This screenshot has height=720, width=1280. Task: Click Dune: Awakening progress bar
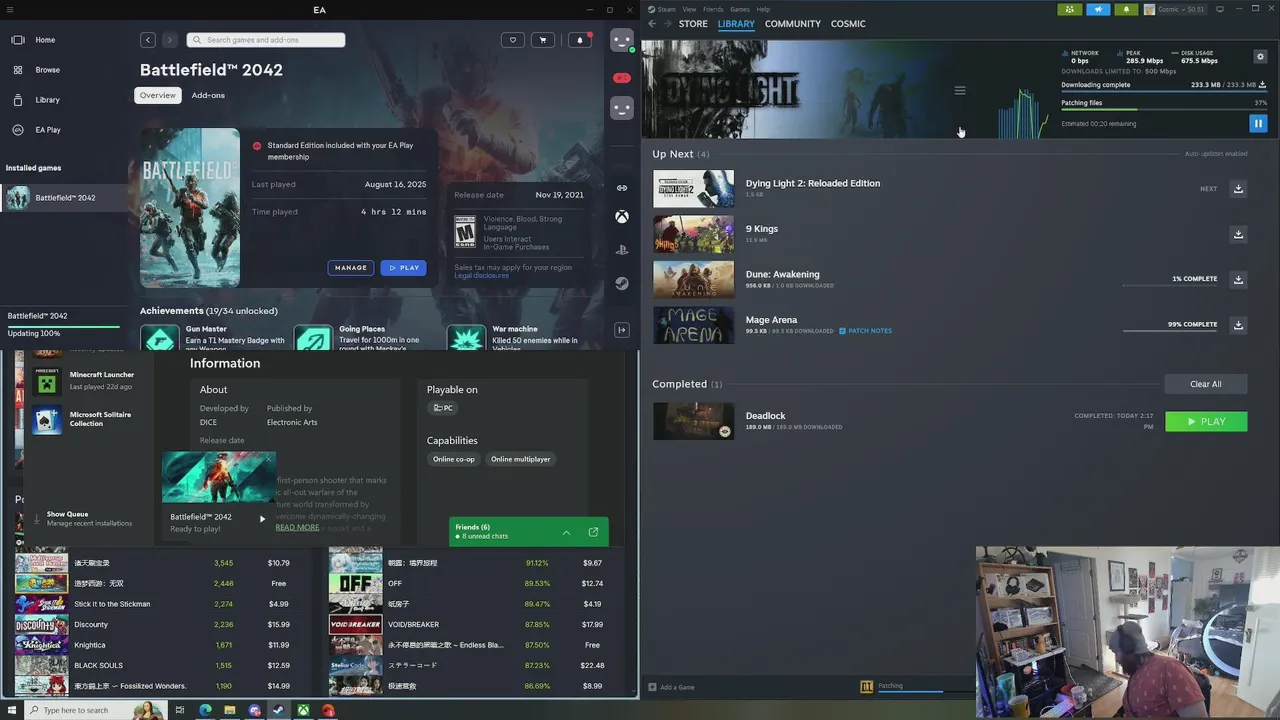1170,285
